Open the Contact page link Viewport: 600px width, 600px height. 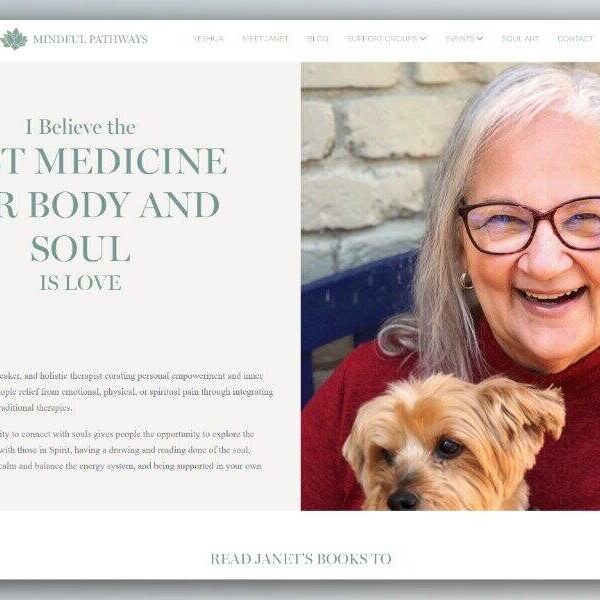[575, 39]
